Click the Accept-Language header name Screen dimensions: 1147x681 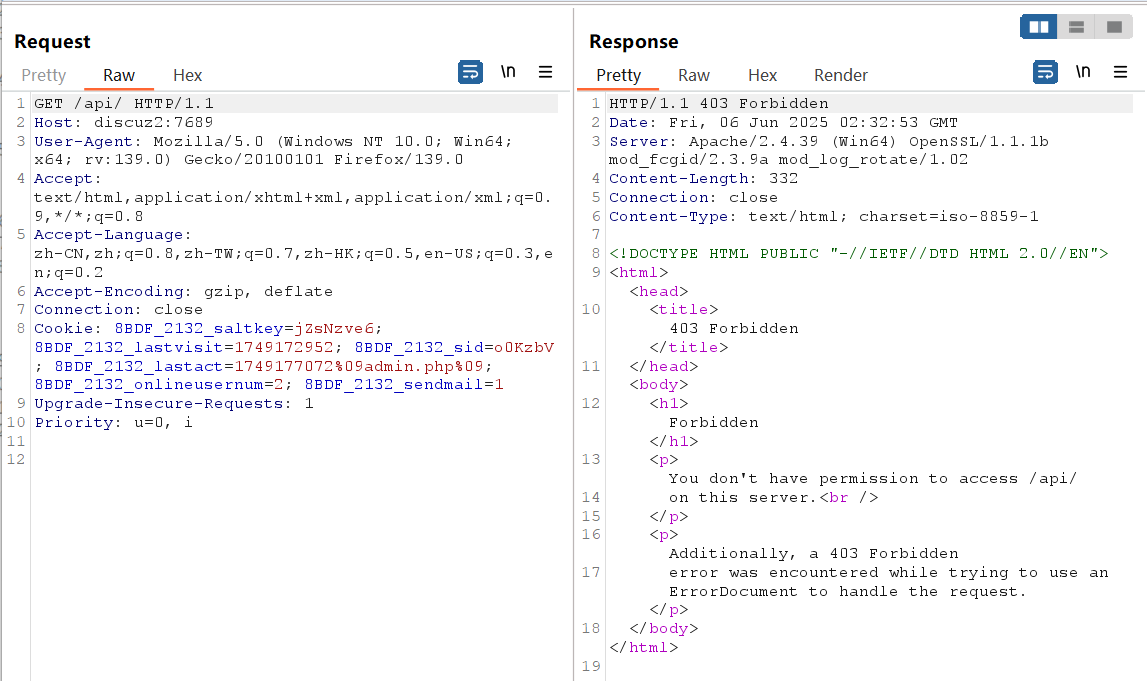[108, 235]
